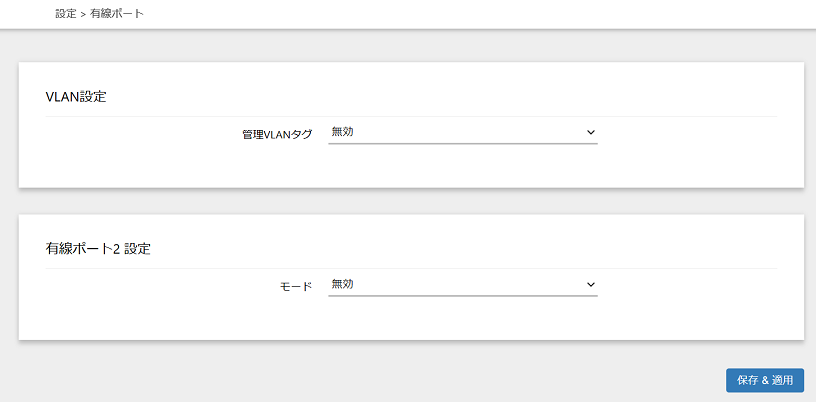Screen dimensions: 816x402
Task: Click the VLAN設定 section heading
Action: click(76, 97)
